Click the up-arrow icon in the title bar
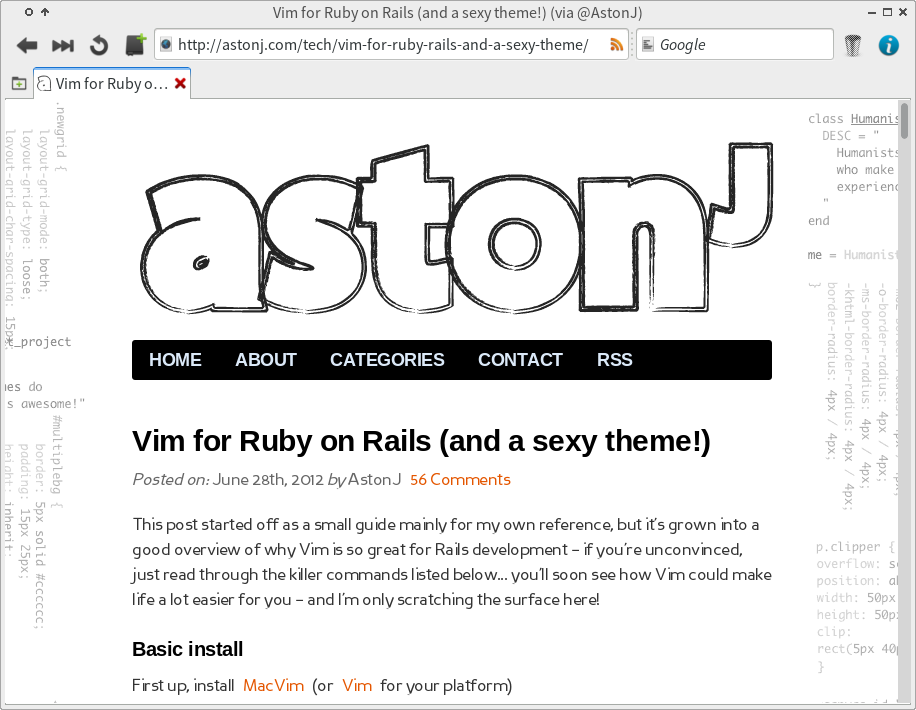The image size is (916, 710). 45,12
